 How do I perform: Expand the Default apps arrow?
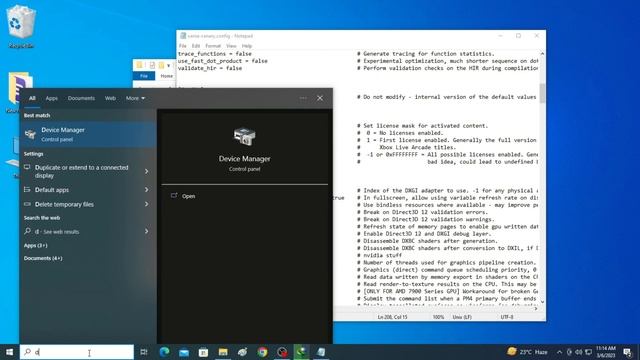[147, 189]
